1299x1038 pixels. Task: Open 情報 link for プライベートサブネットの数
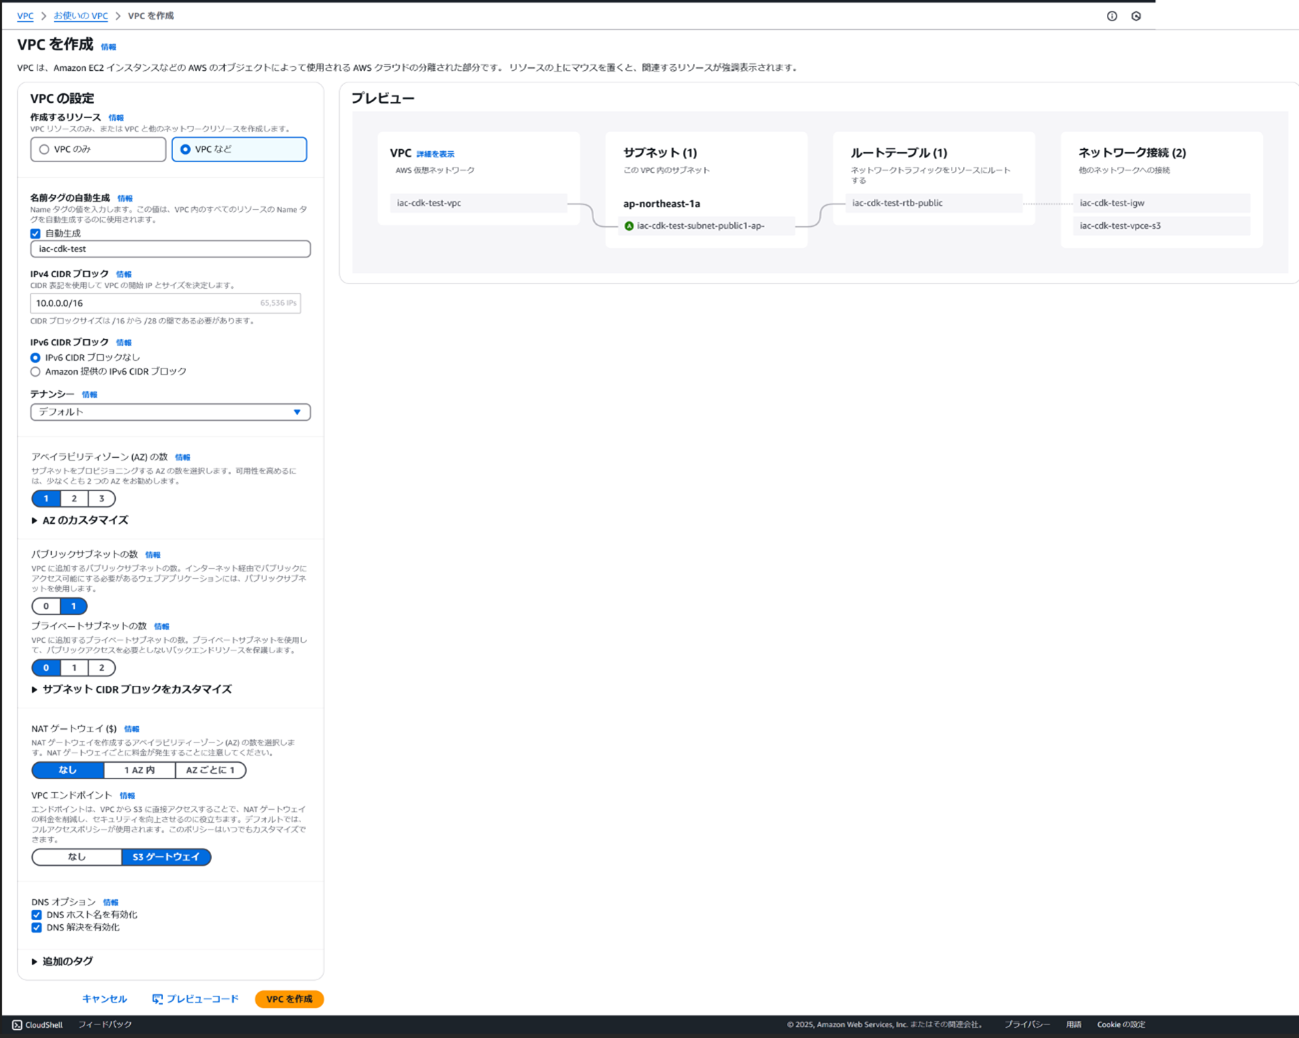click(x=162, y=627)
